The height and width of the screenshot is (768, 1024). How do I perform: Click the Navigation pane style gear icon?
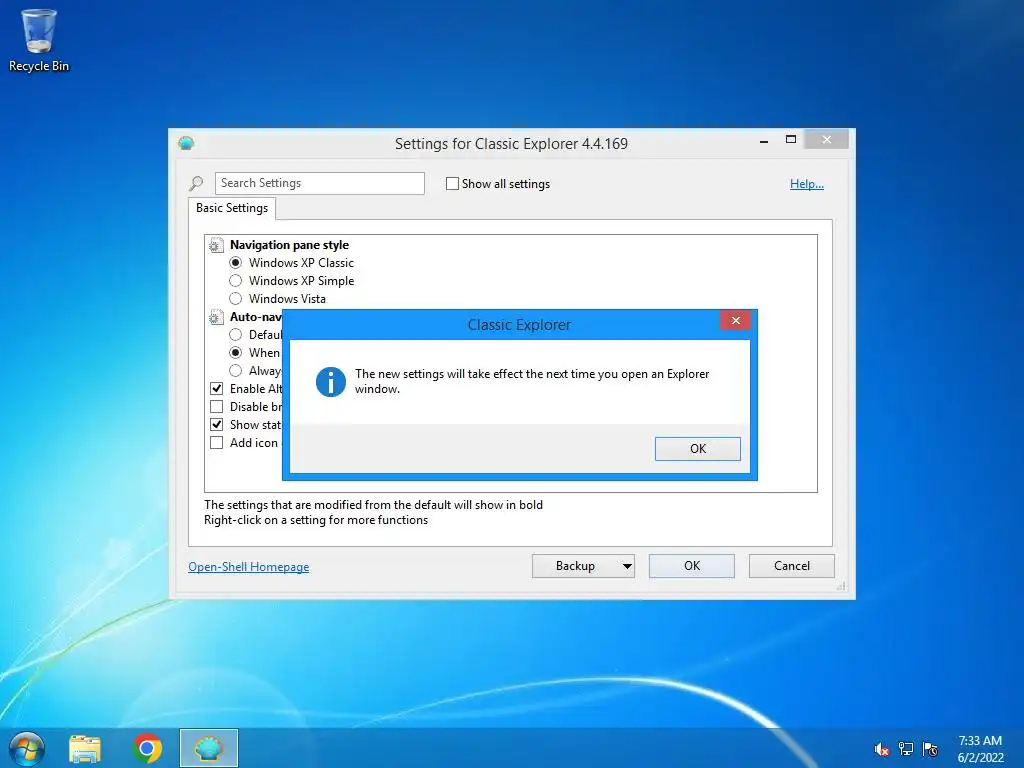216,246
